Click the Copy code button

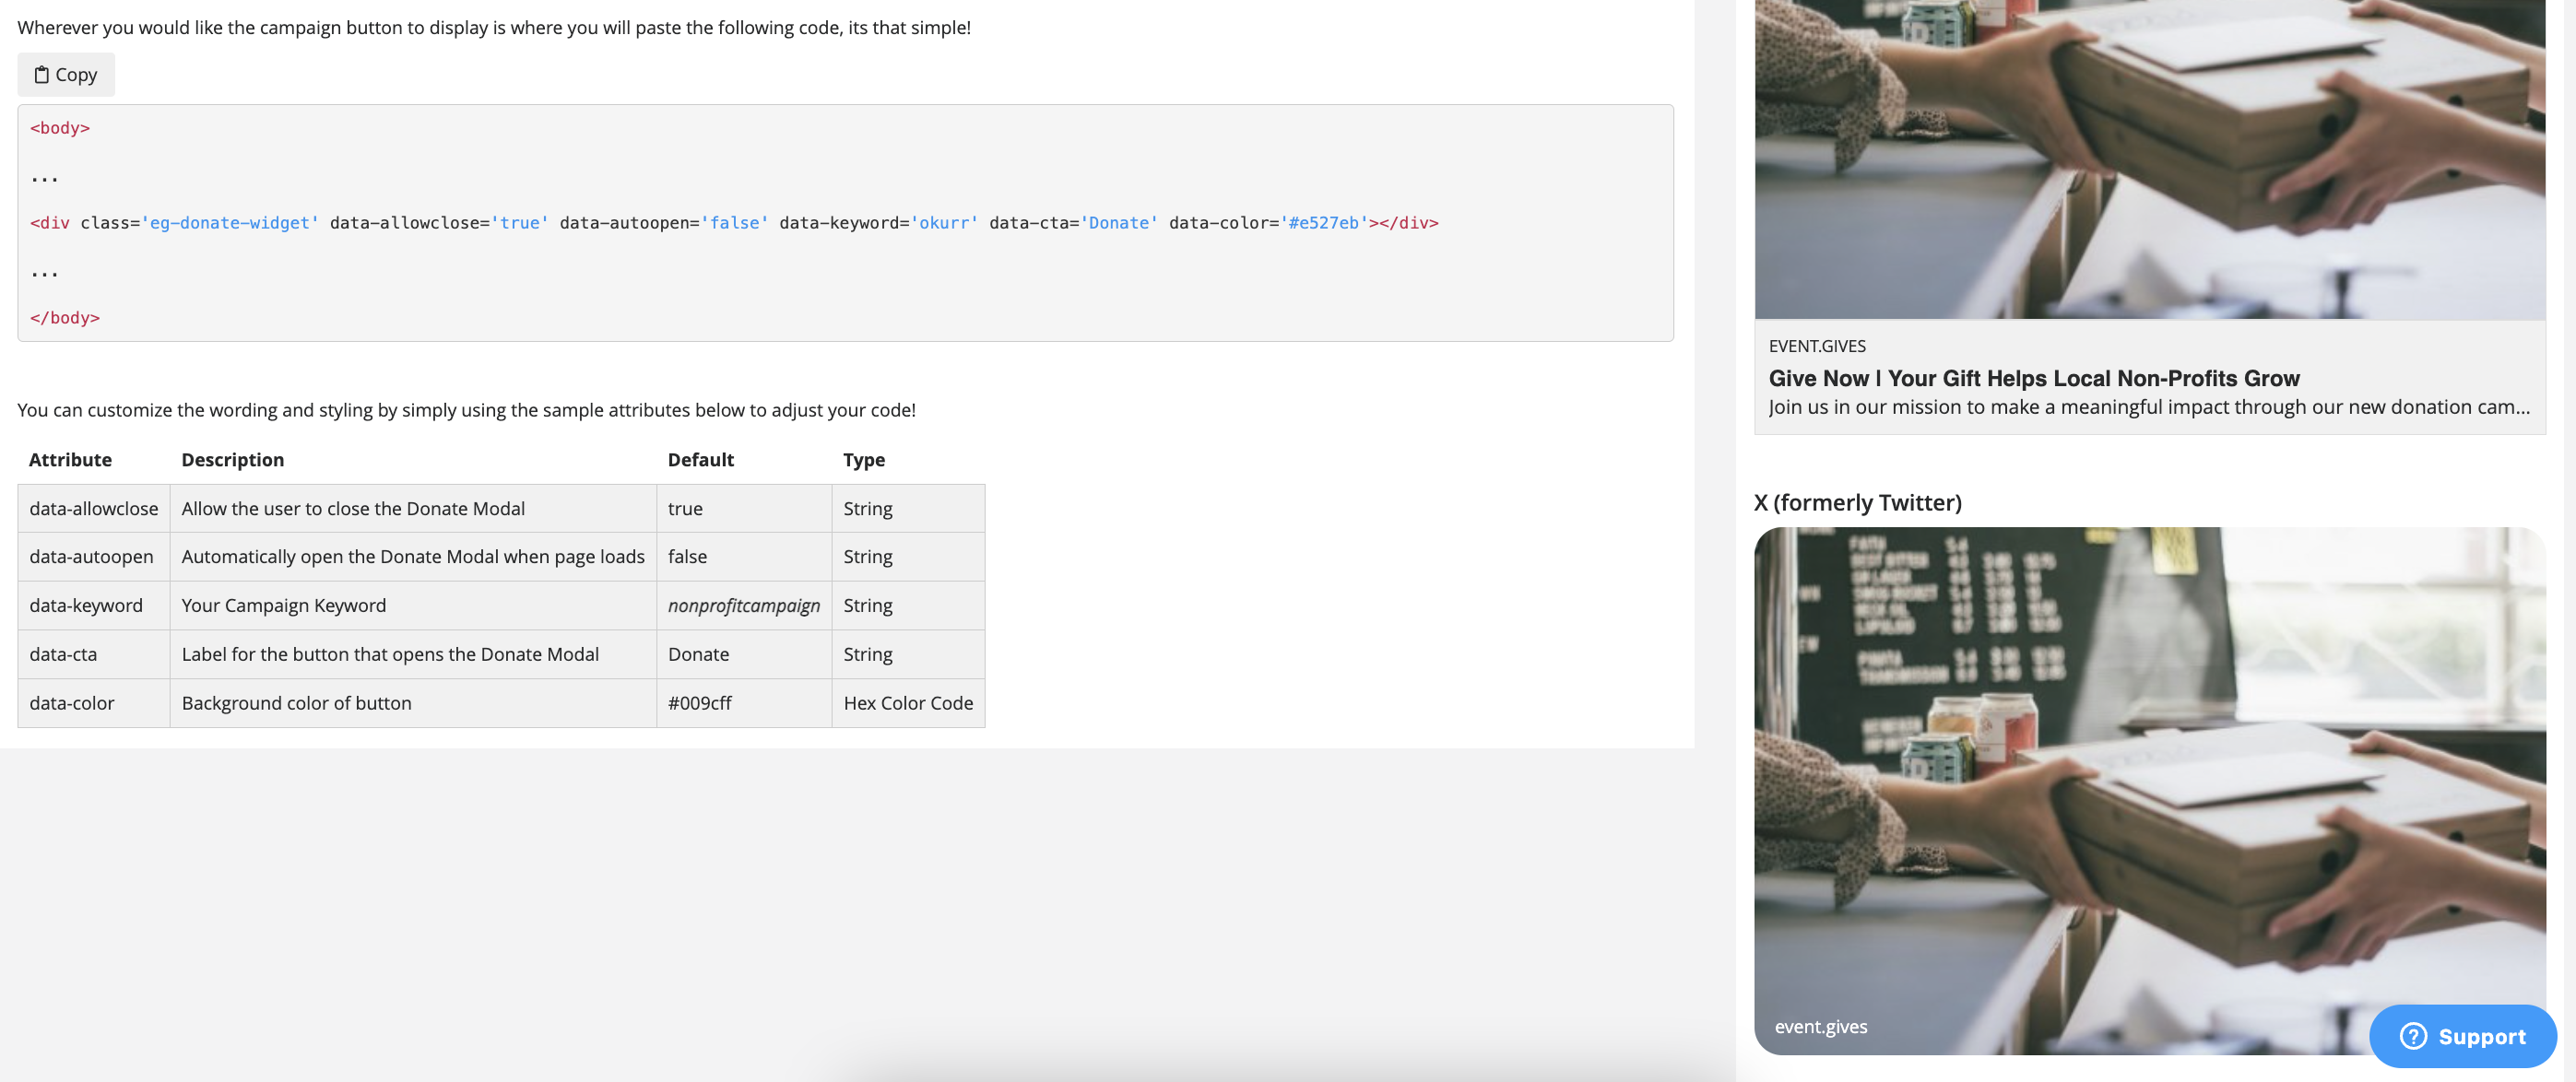point(66,75)
